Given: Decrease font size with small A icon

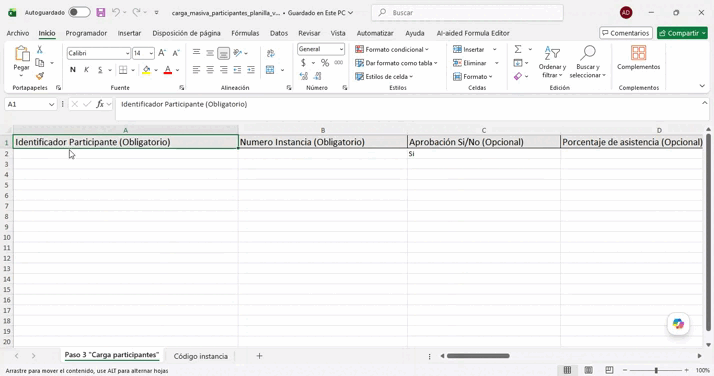Looking at the screenshot, I should click(176, 53).
